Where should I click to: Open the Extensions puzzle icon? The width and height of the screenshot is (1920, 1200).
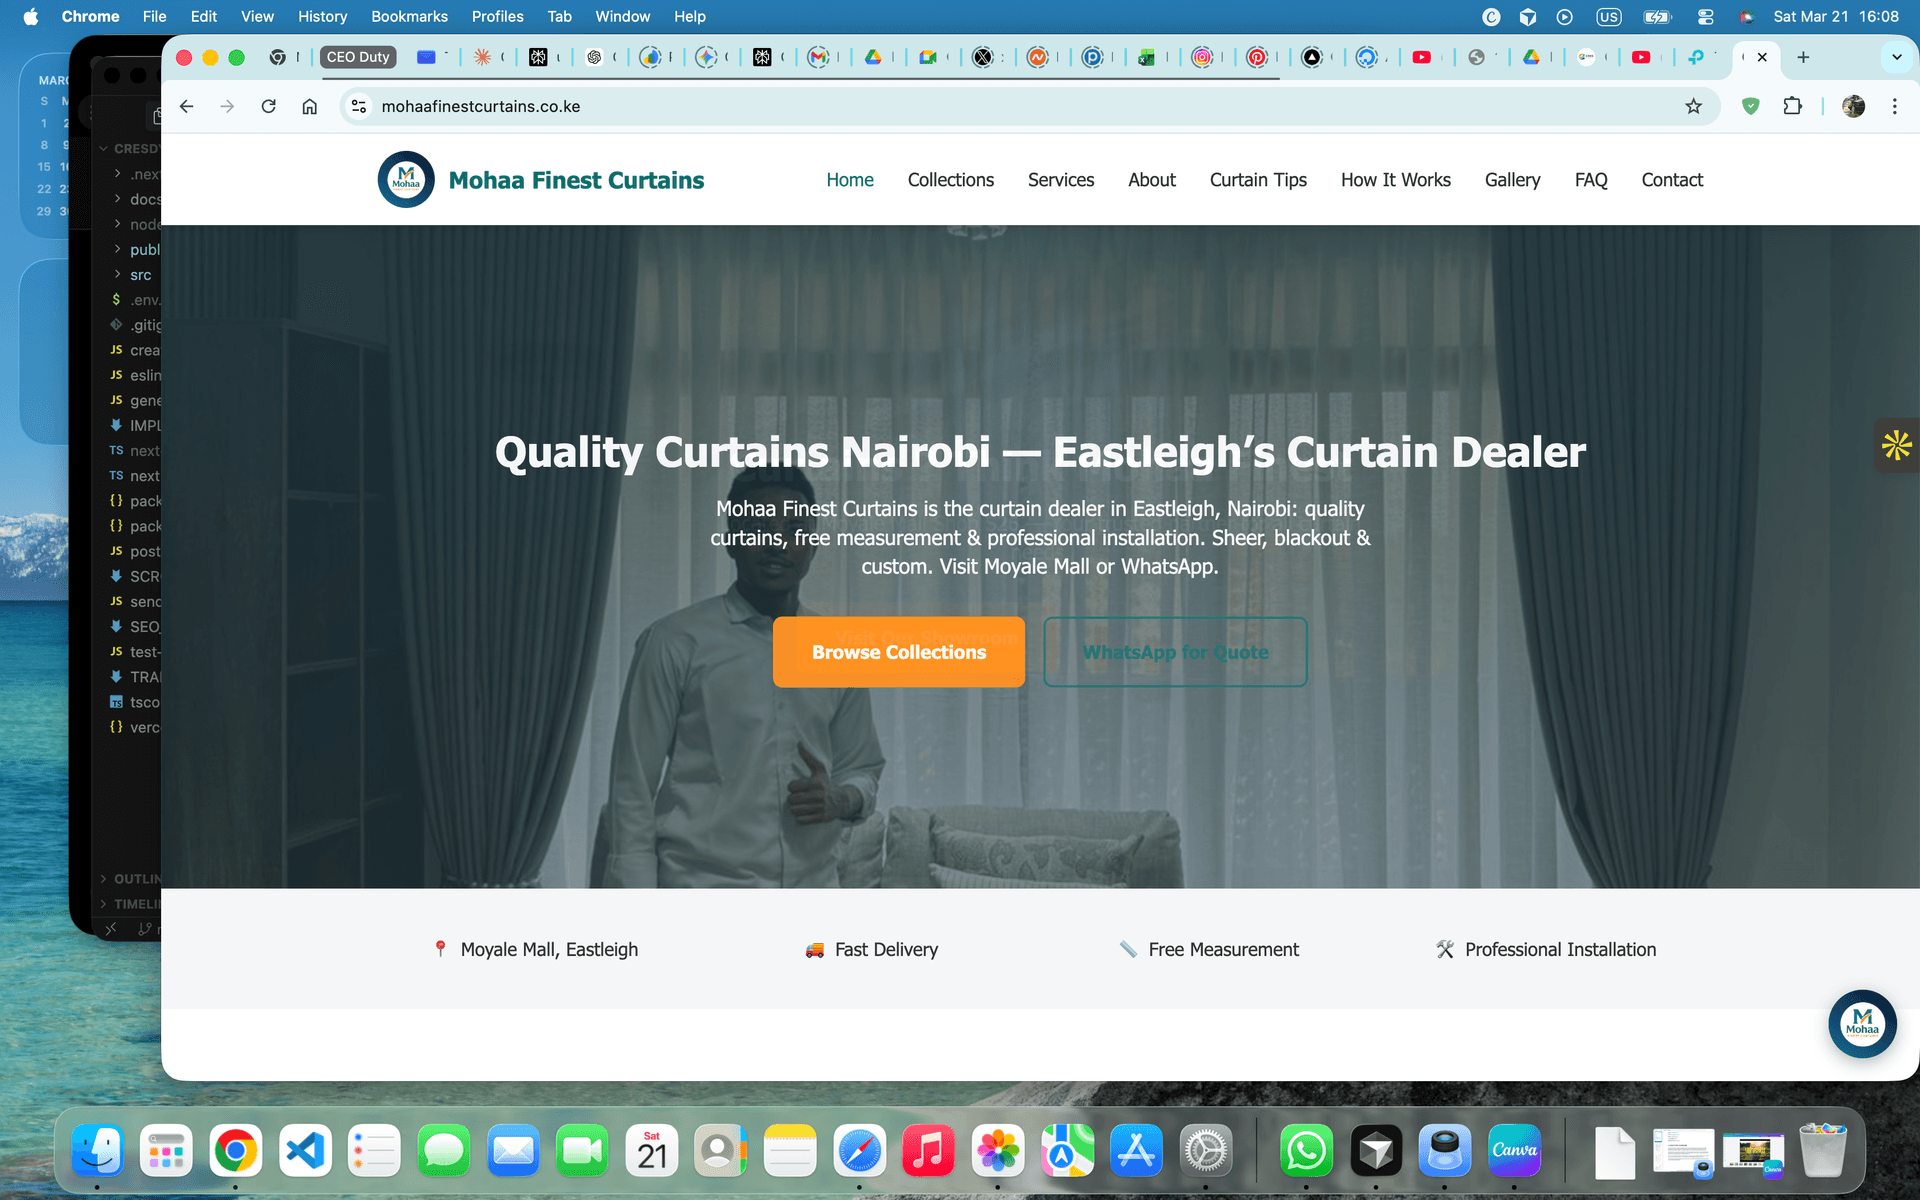click(x=1793, y=106)
